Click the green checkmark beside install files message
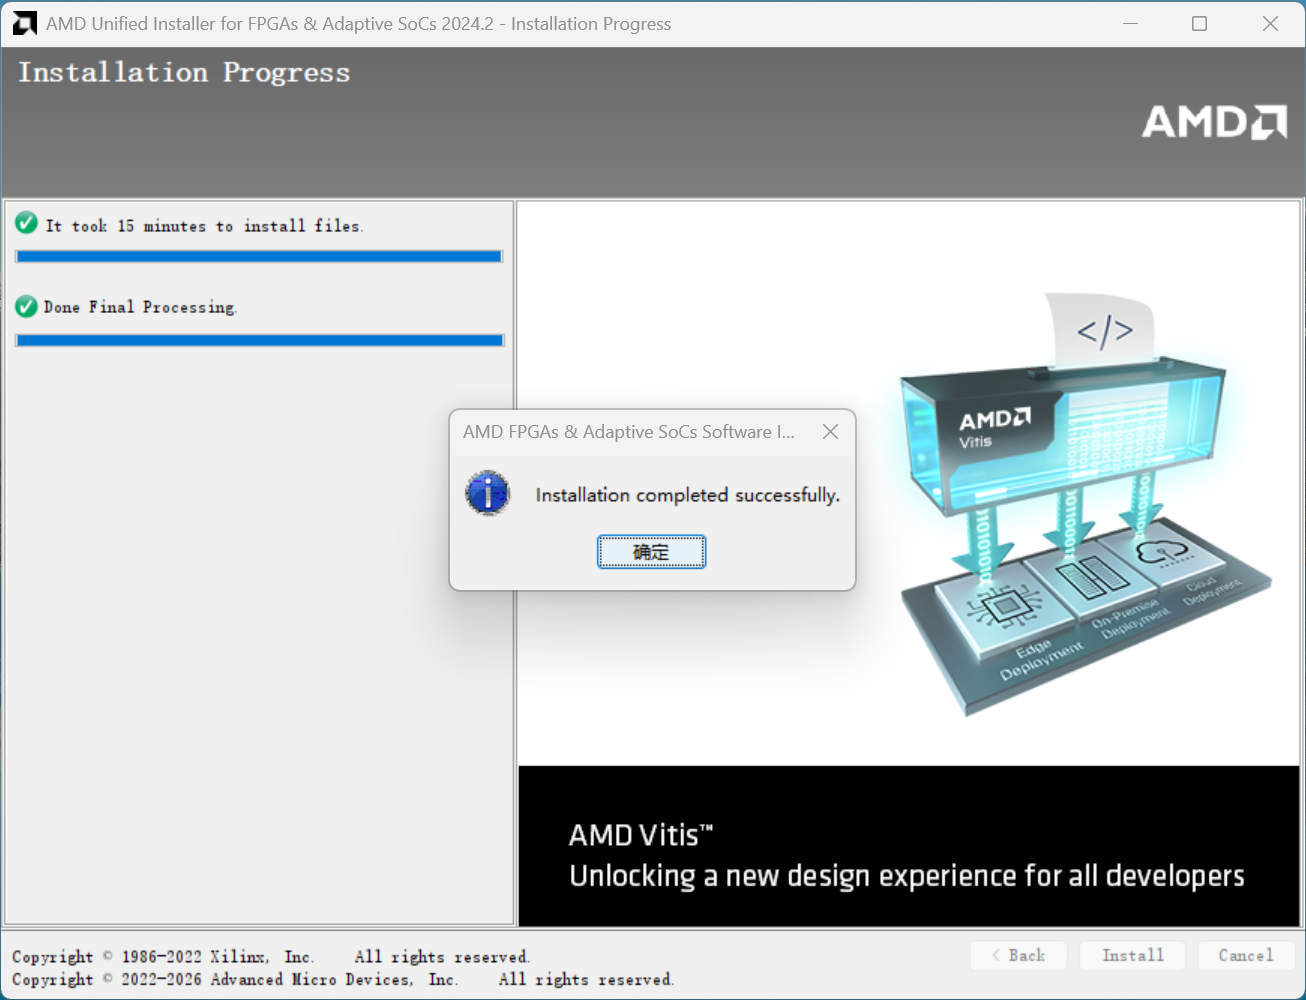The image size is (1306, 1000). (x=27, y=224)
